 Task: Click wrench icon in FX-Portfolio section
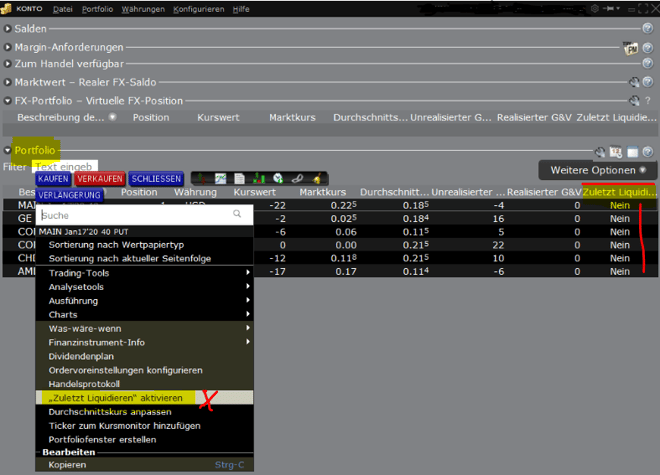click(x=633, y=101)
